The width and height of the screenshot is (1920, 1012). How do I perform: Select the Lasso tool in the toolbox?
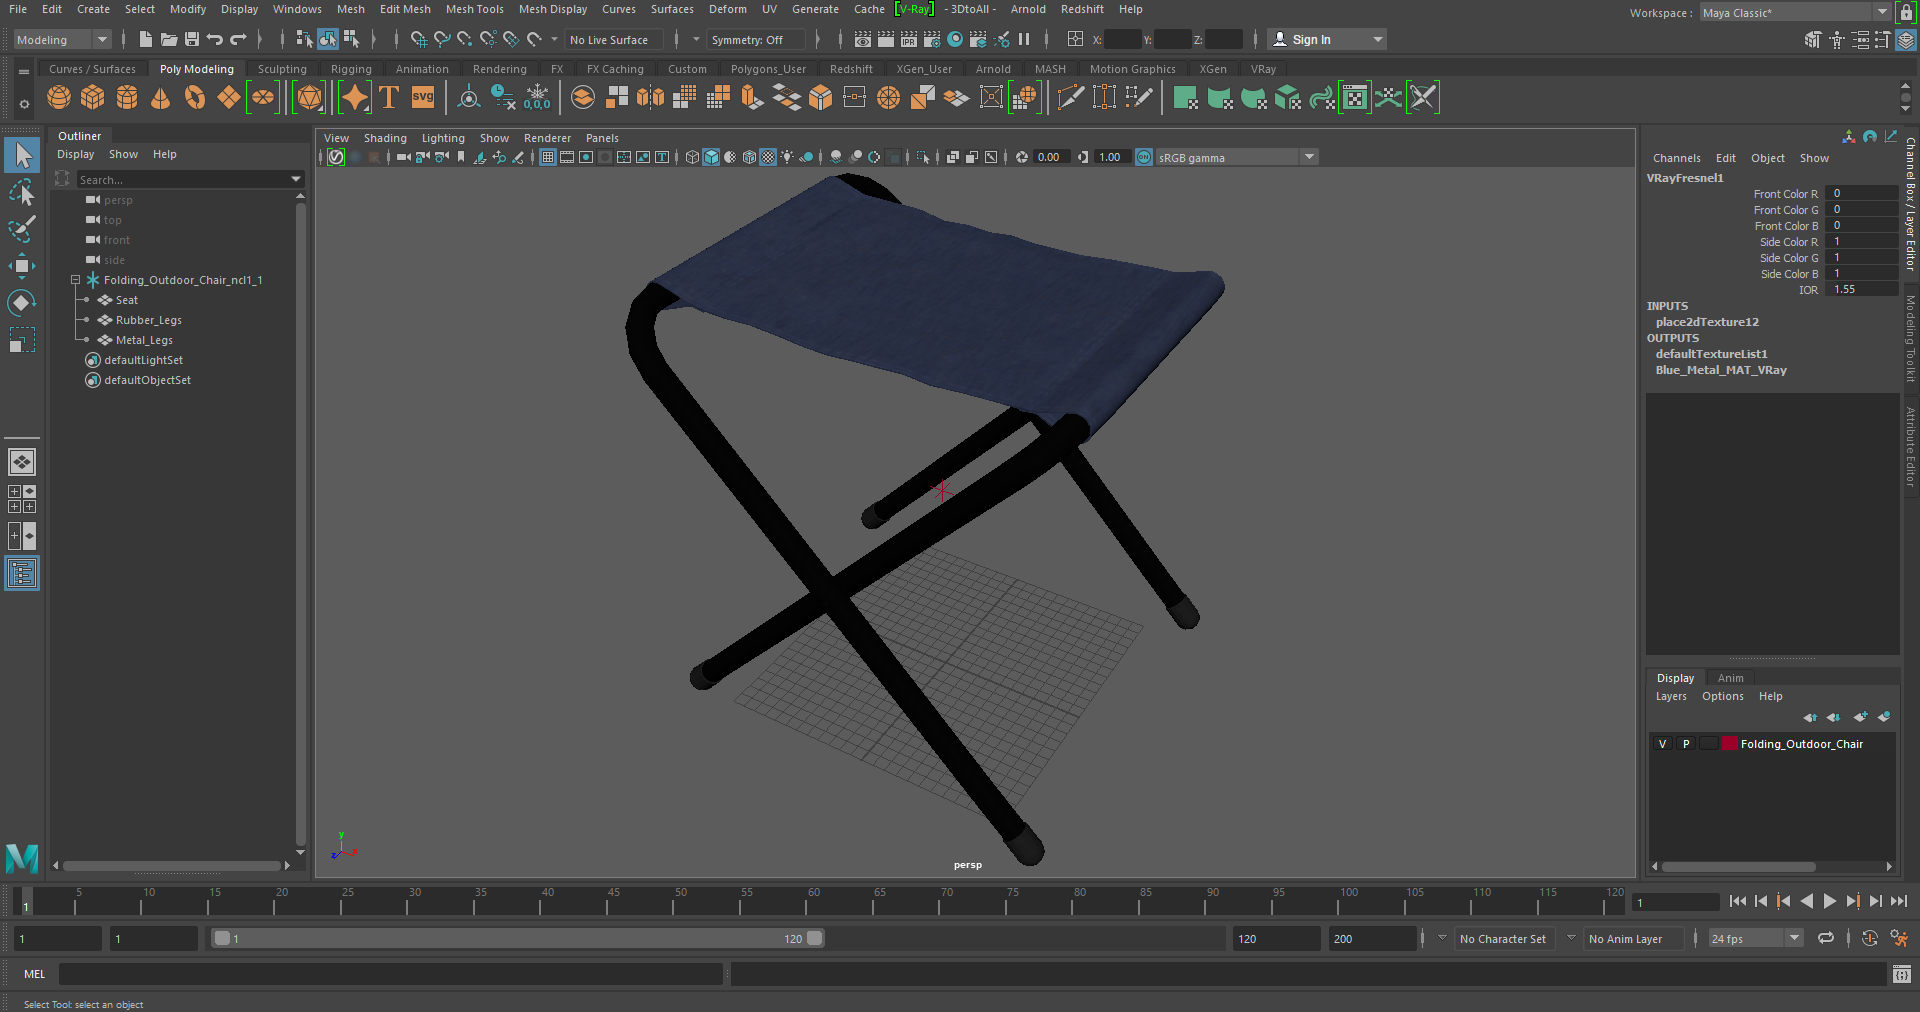(21, 192)
